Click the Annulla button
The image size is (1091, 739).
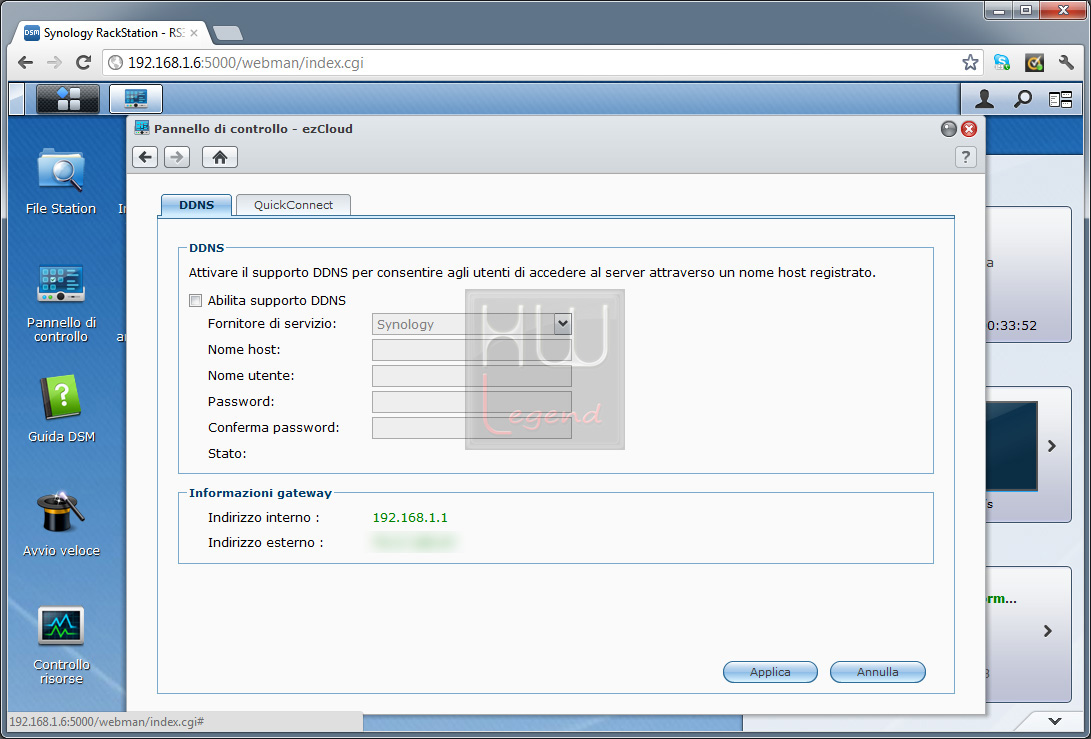tap(877, 672)
